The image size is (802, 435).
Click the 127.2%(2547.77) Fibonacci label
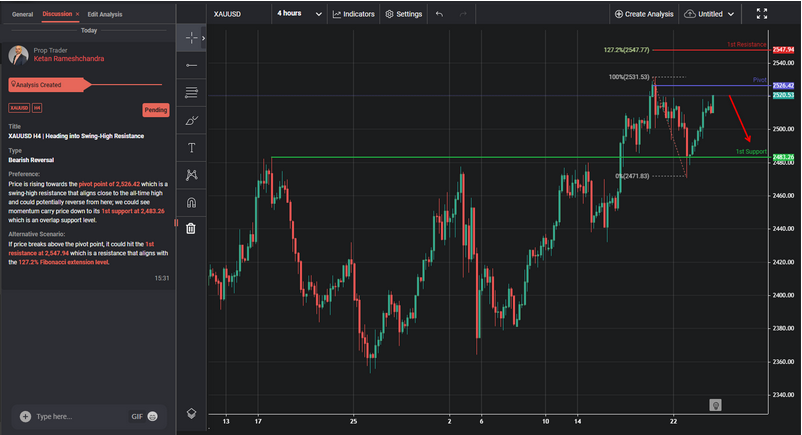tap(626, 50)
